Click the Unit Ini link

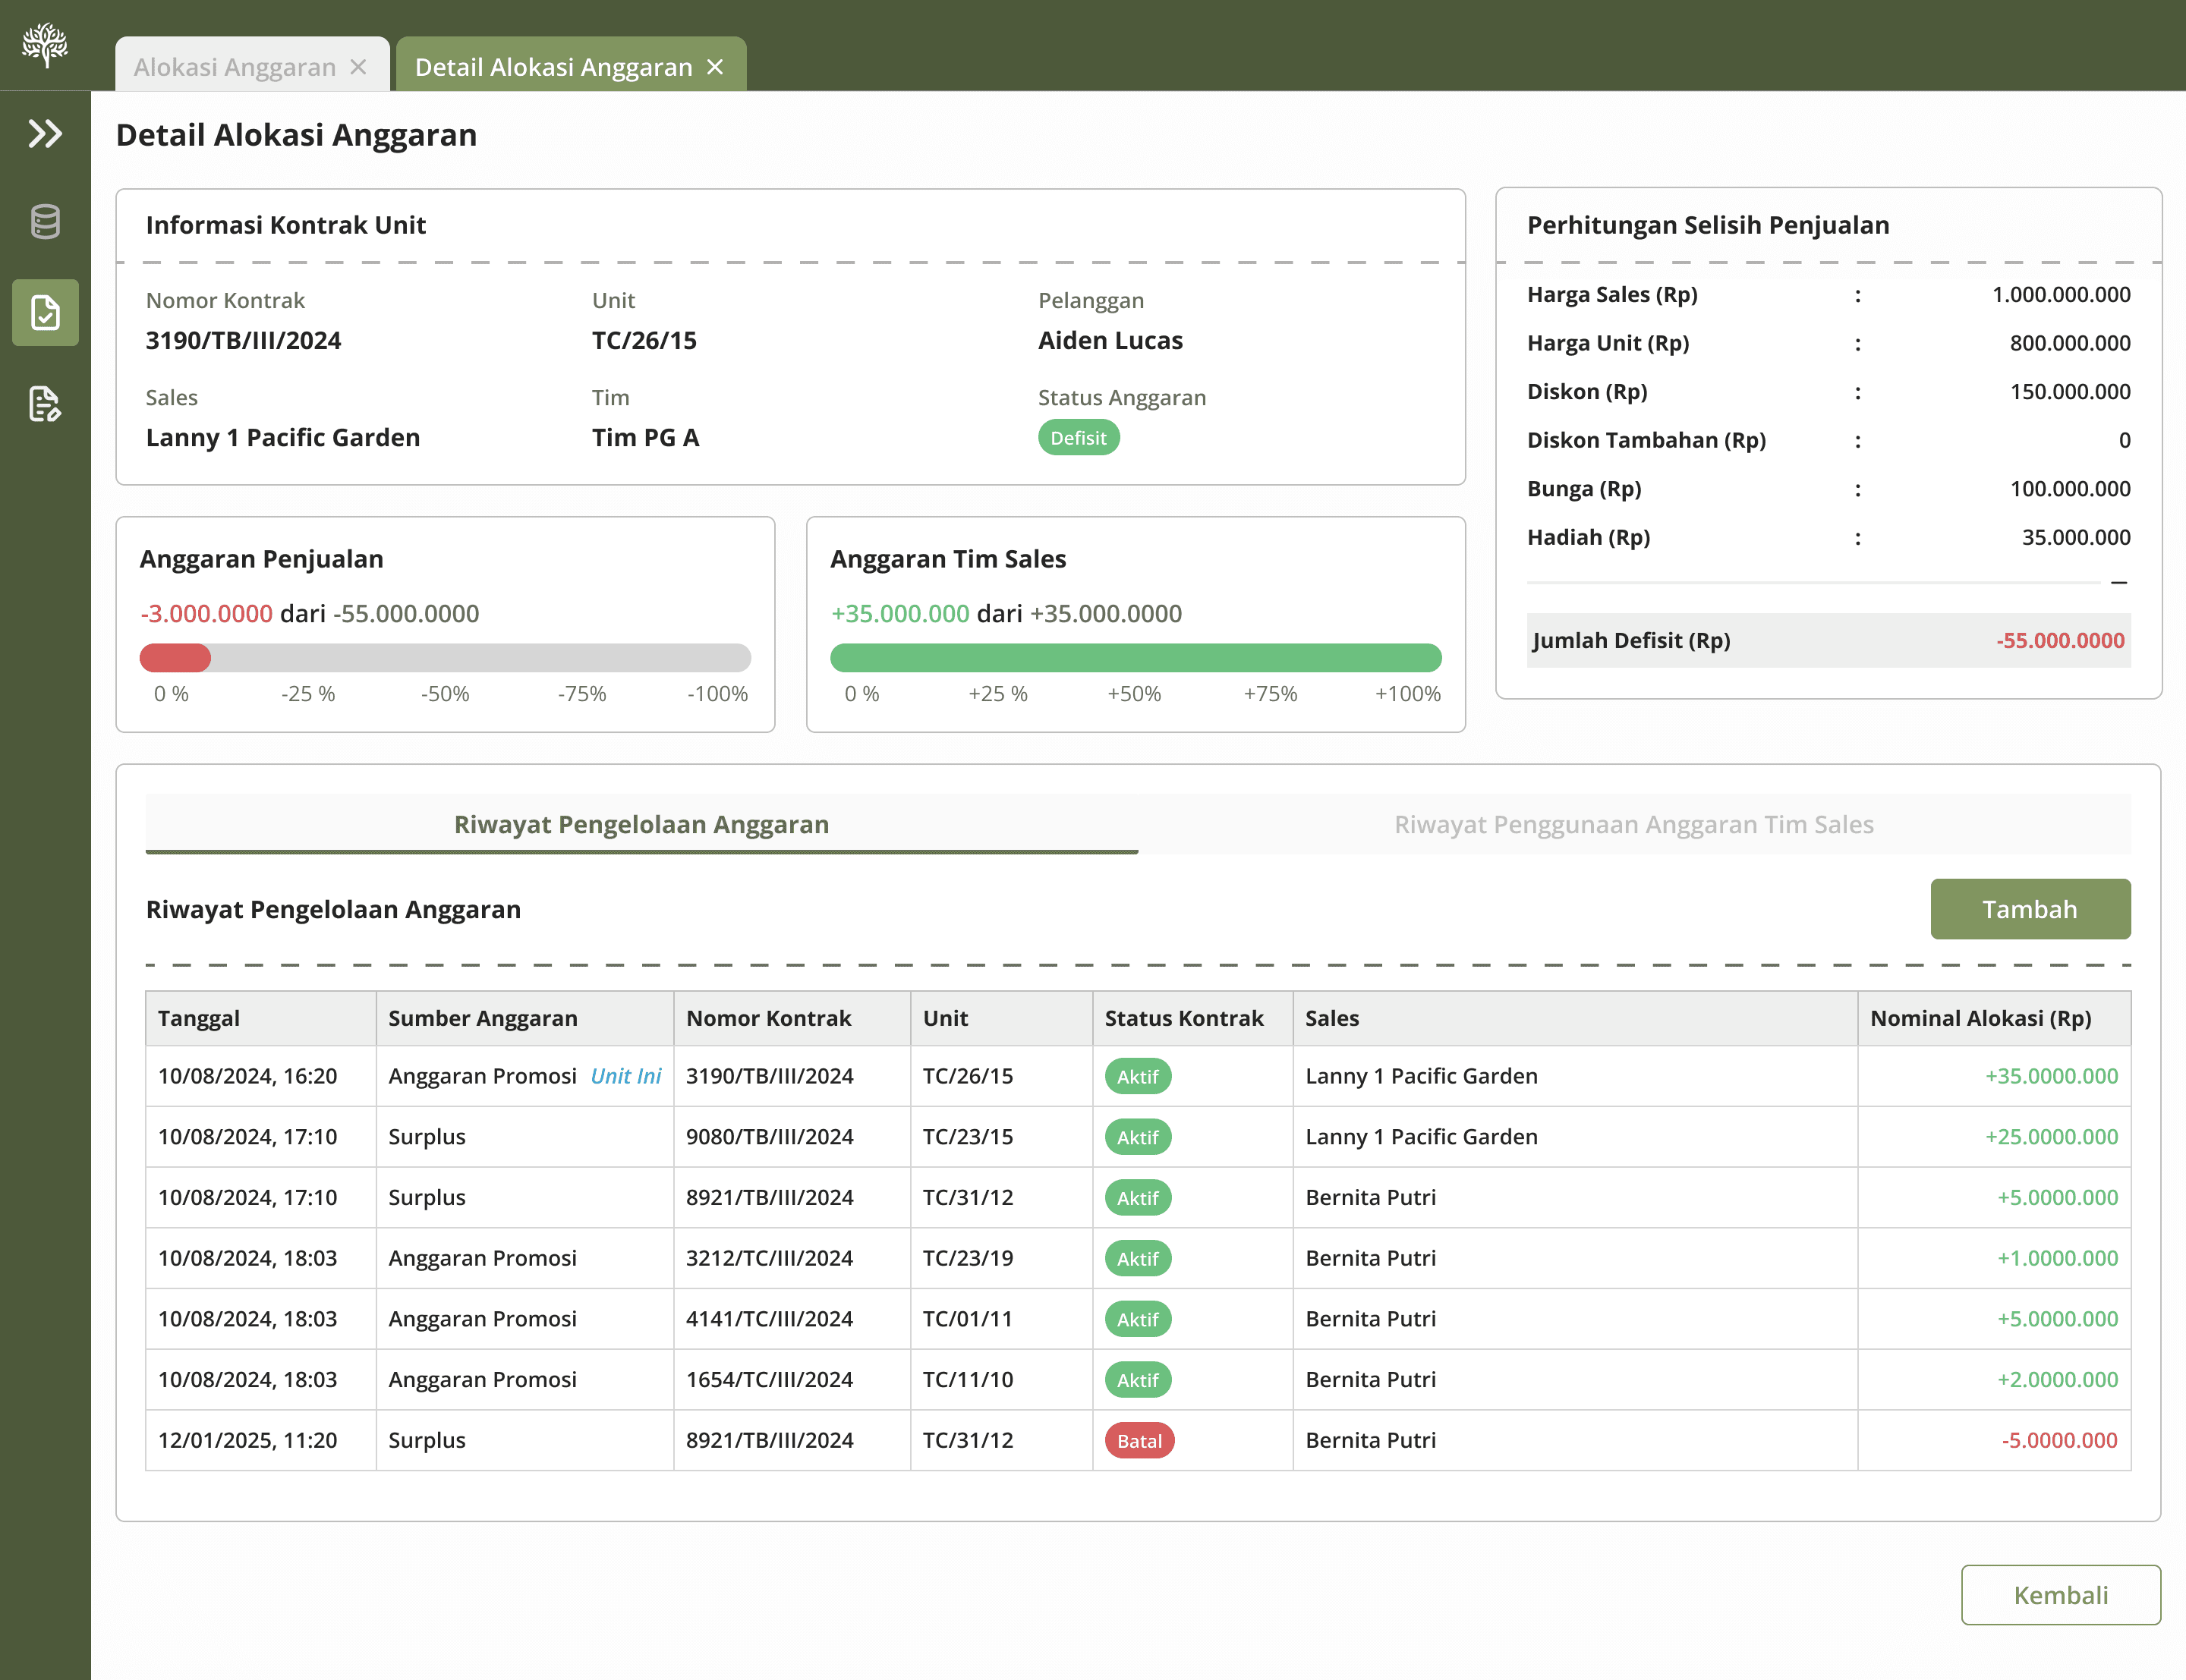point(626,1076)
